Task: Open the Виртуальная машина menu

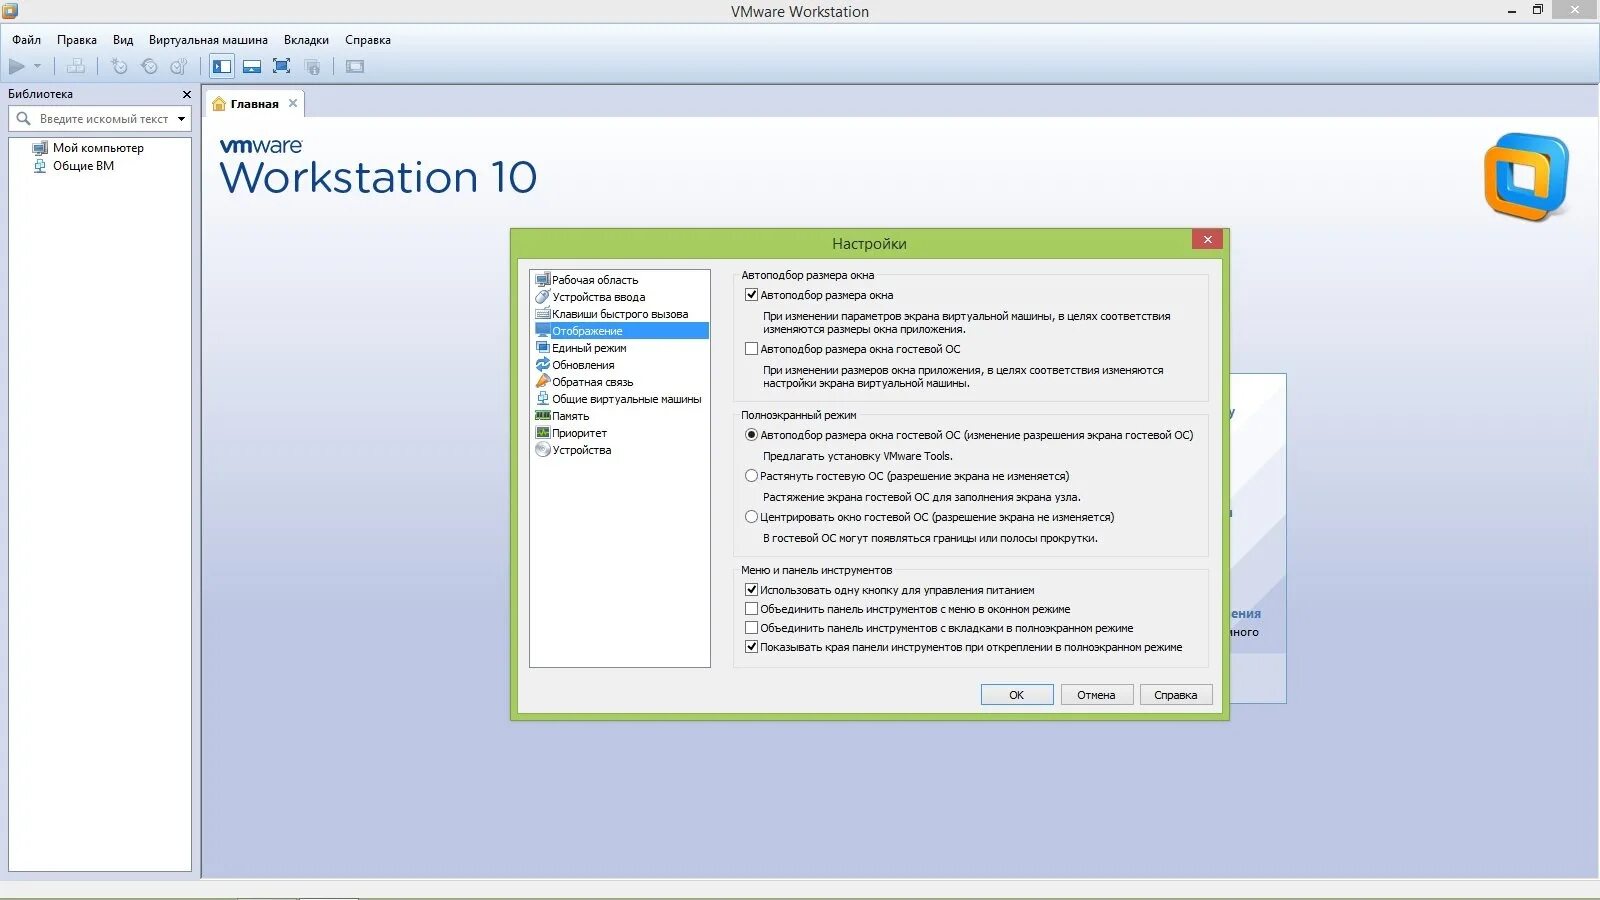Action: (207, 40)
